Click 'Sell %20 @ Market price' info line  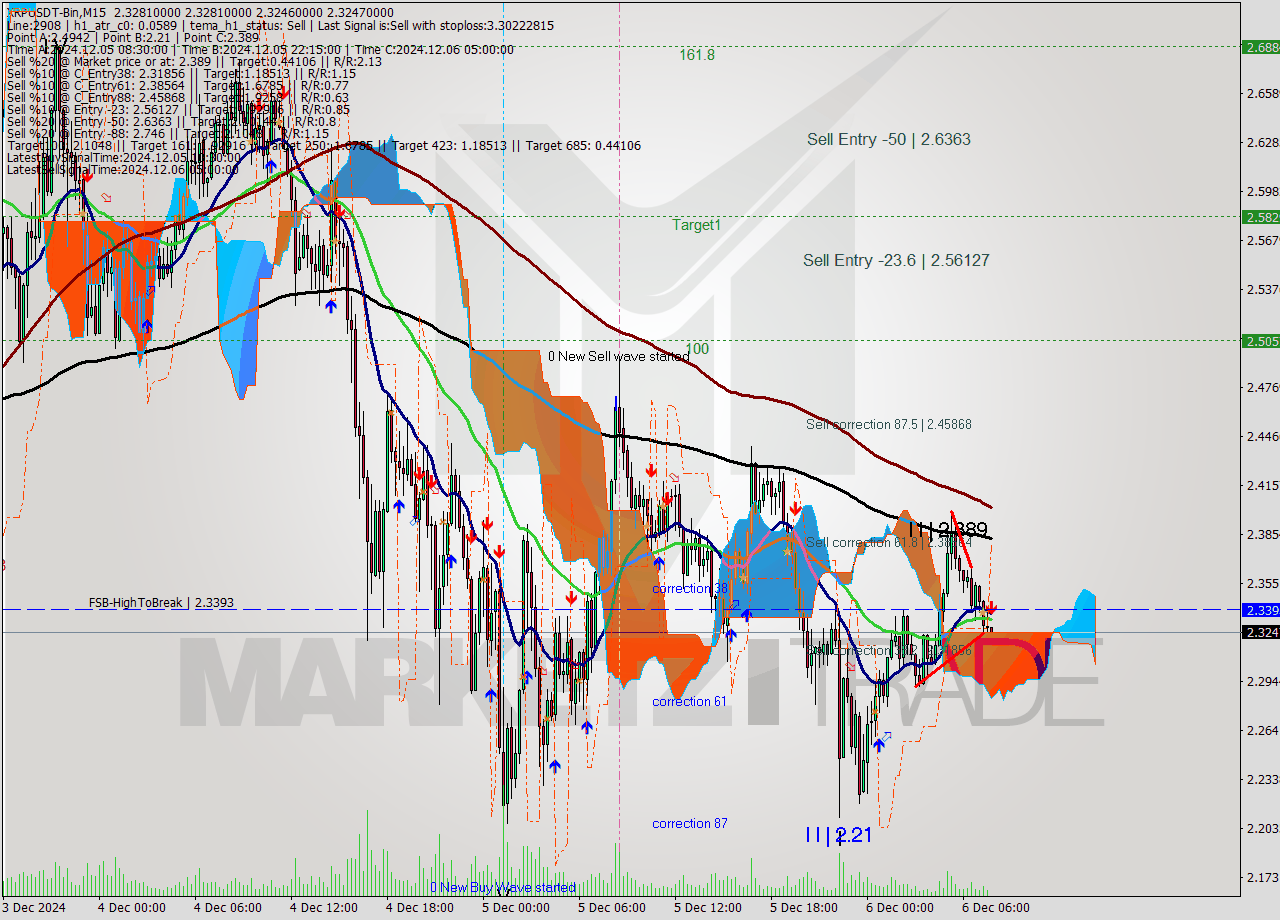pos(193,61)
